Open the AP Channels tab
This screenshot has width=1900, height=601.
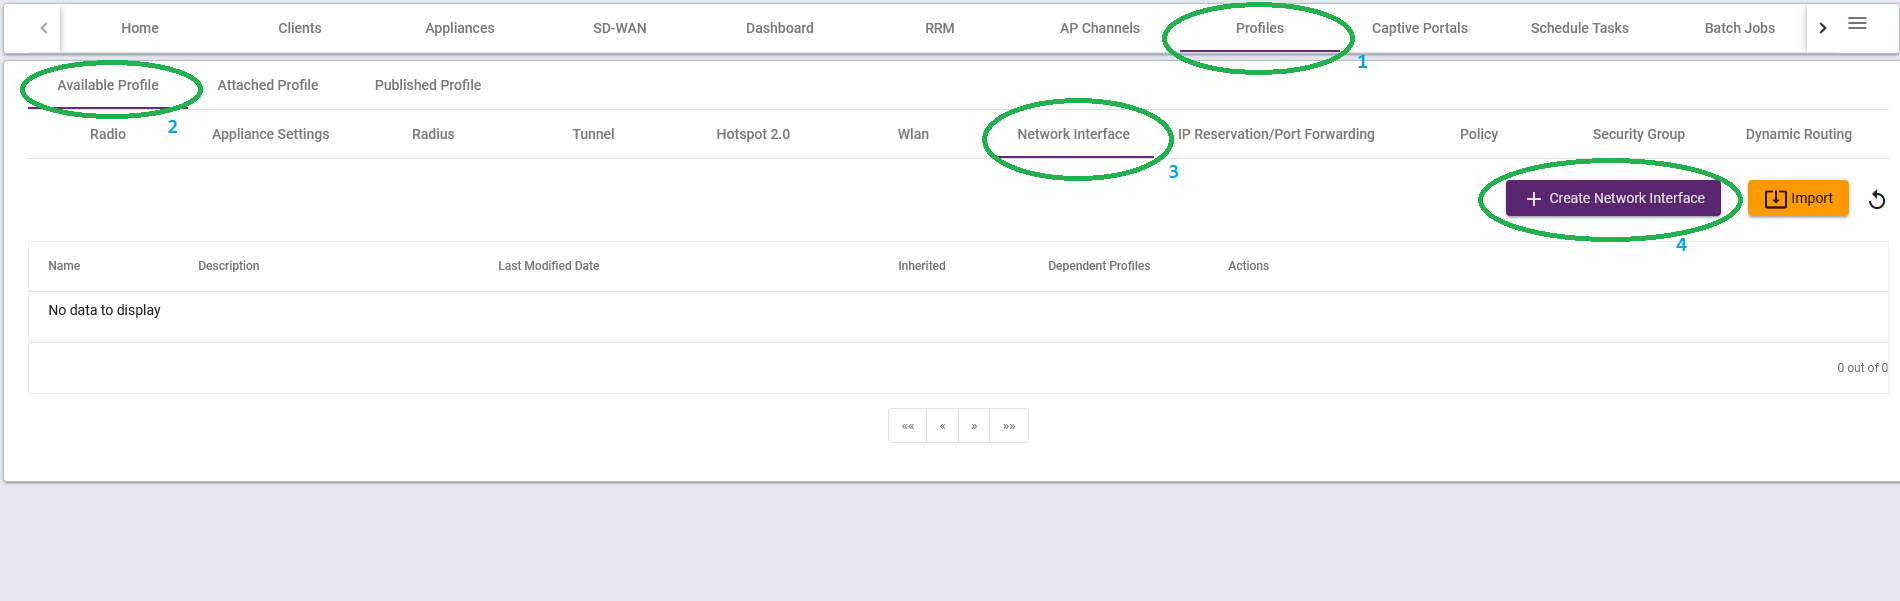click(1100, 28)
